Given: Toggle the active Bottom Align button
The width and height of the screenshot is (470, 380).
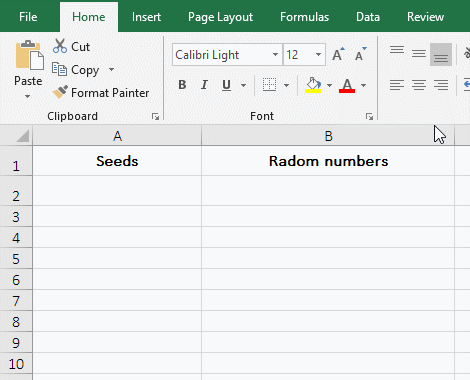Looking at the screenshot, I should tap(441, 54).
